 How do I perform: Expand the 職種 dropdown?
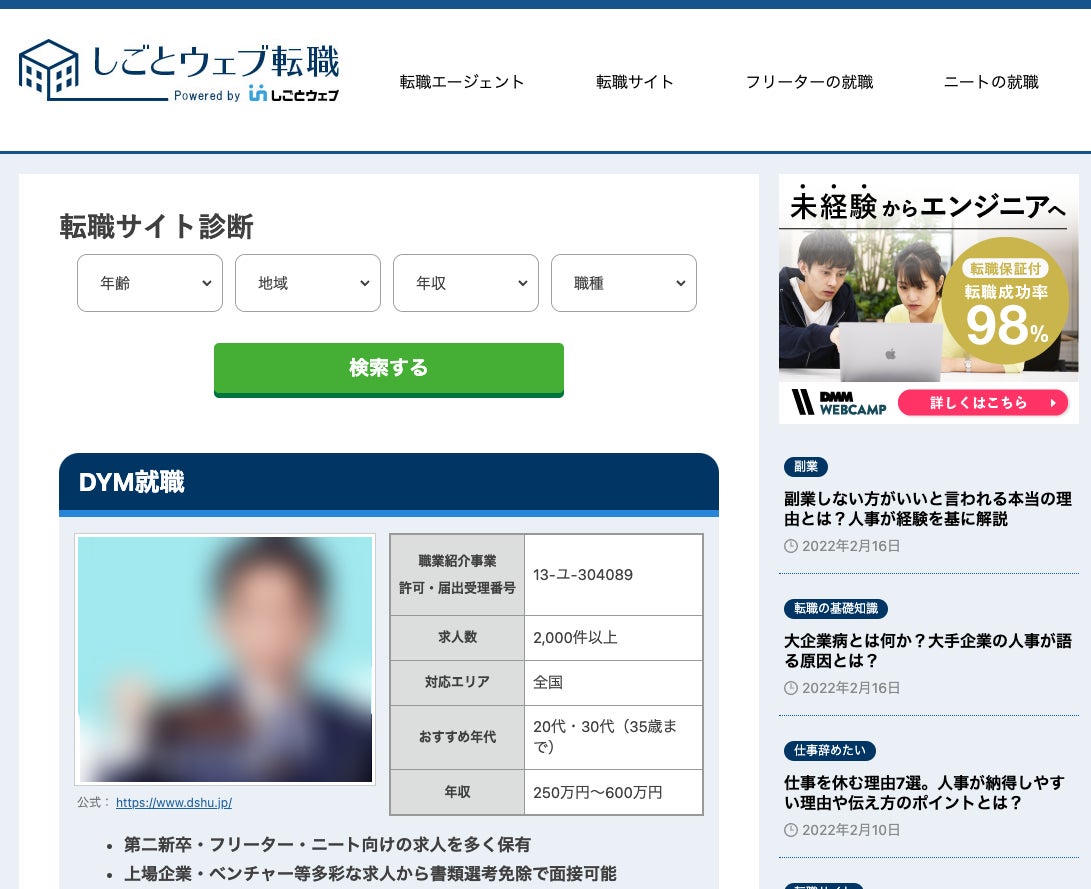coord(623,283)
